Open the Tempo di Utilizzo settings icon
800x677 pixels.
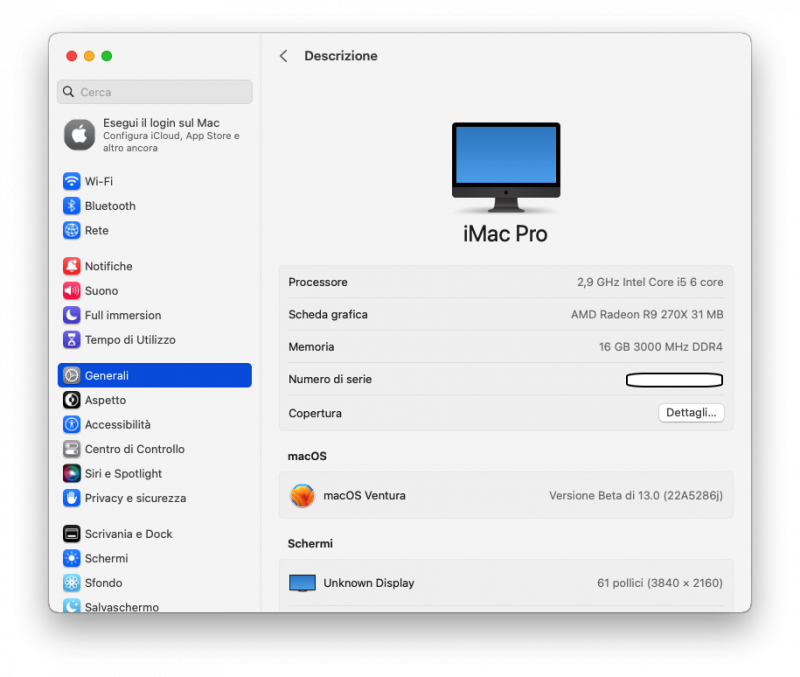pyautogui.click(x=71, y=340)
